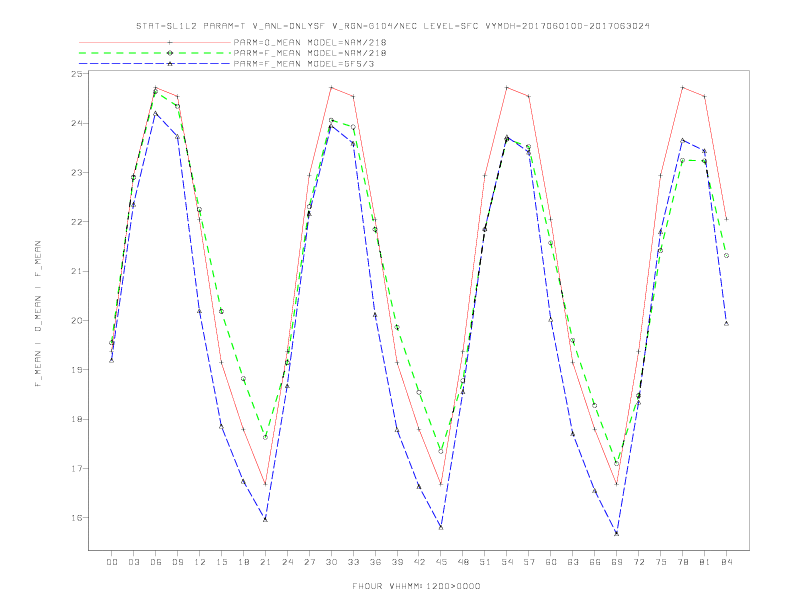Screen dimensions: 792x612
Task: Click x-axis forecast hour label 27
Action: coord(309,562)
